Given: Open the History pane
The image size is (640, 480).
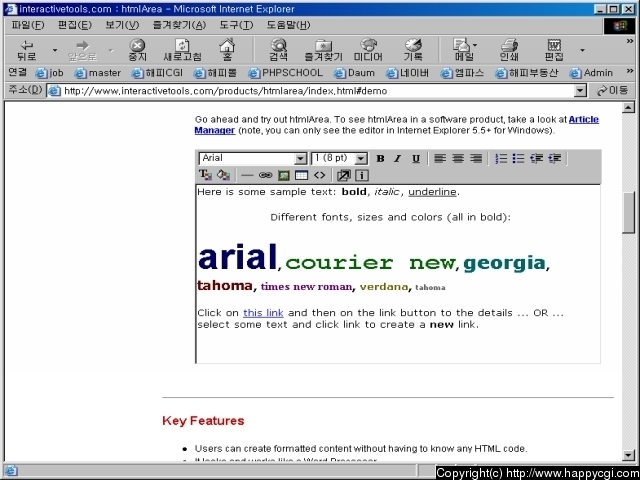Looking at the screenshot, I should pyautogui.click(x=413, y=50).
